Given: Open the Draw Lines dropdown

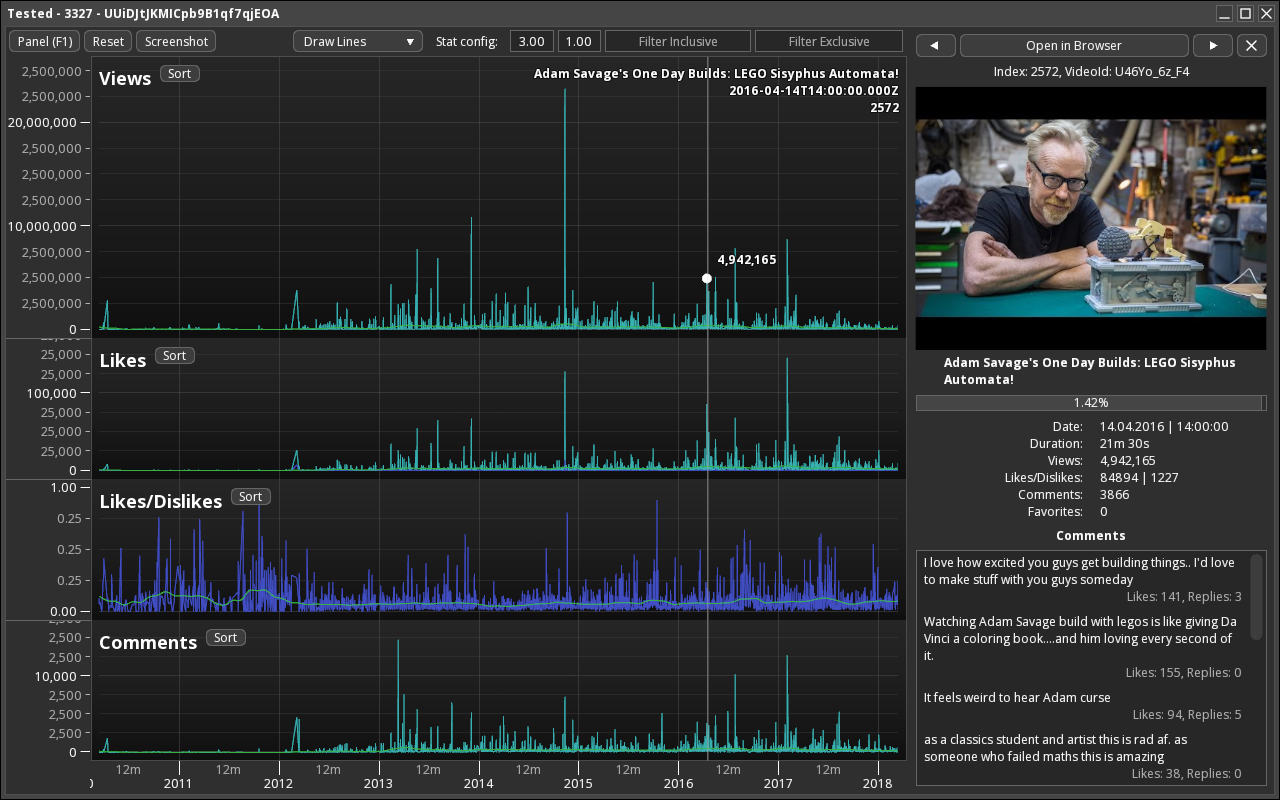Looking at the screenshot, I should 358,41.
